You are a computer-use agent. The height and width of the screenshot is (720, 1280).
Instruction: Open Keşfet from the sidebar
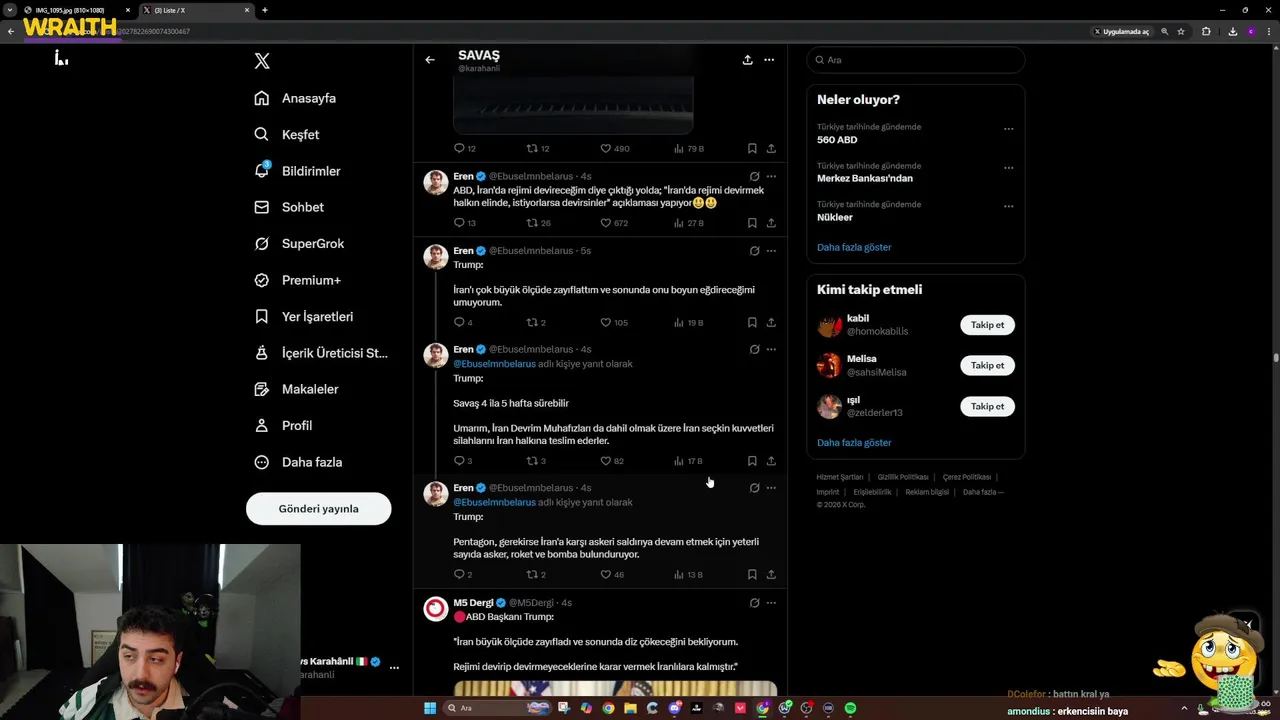[287, 134]
